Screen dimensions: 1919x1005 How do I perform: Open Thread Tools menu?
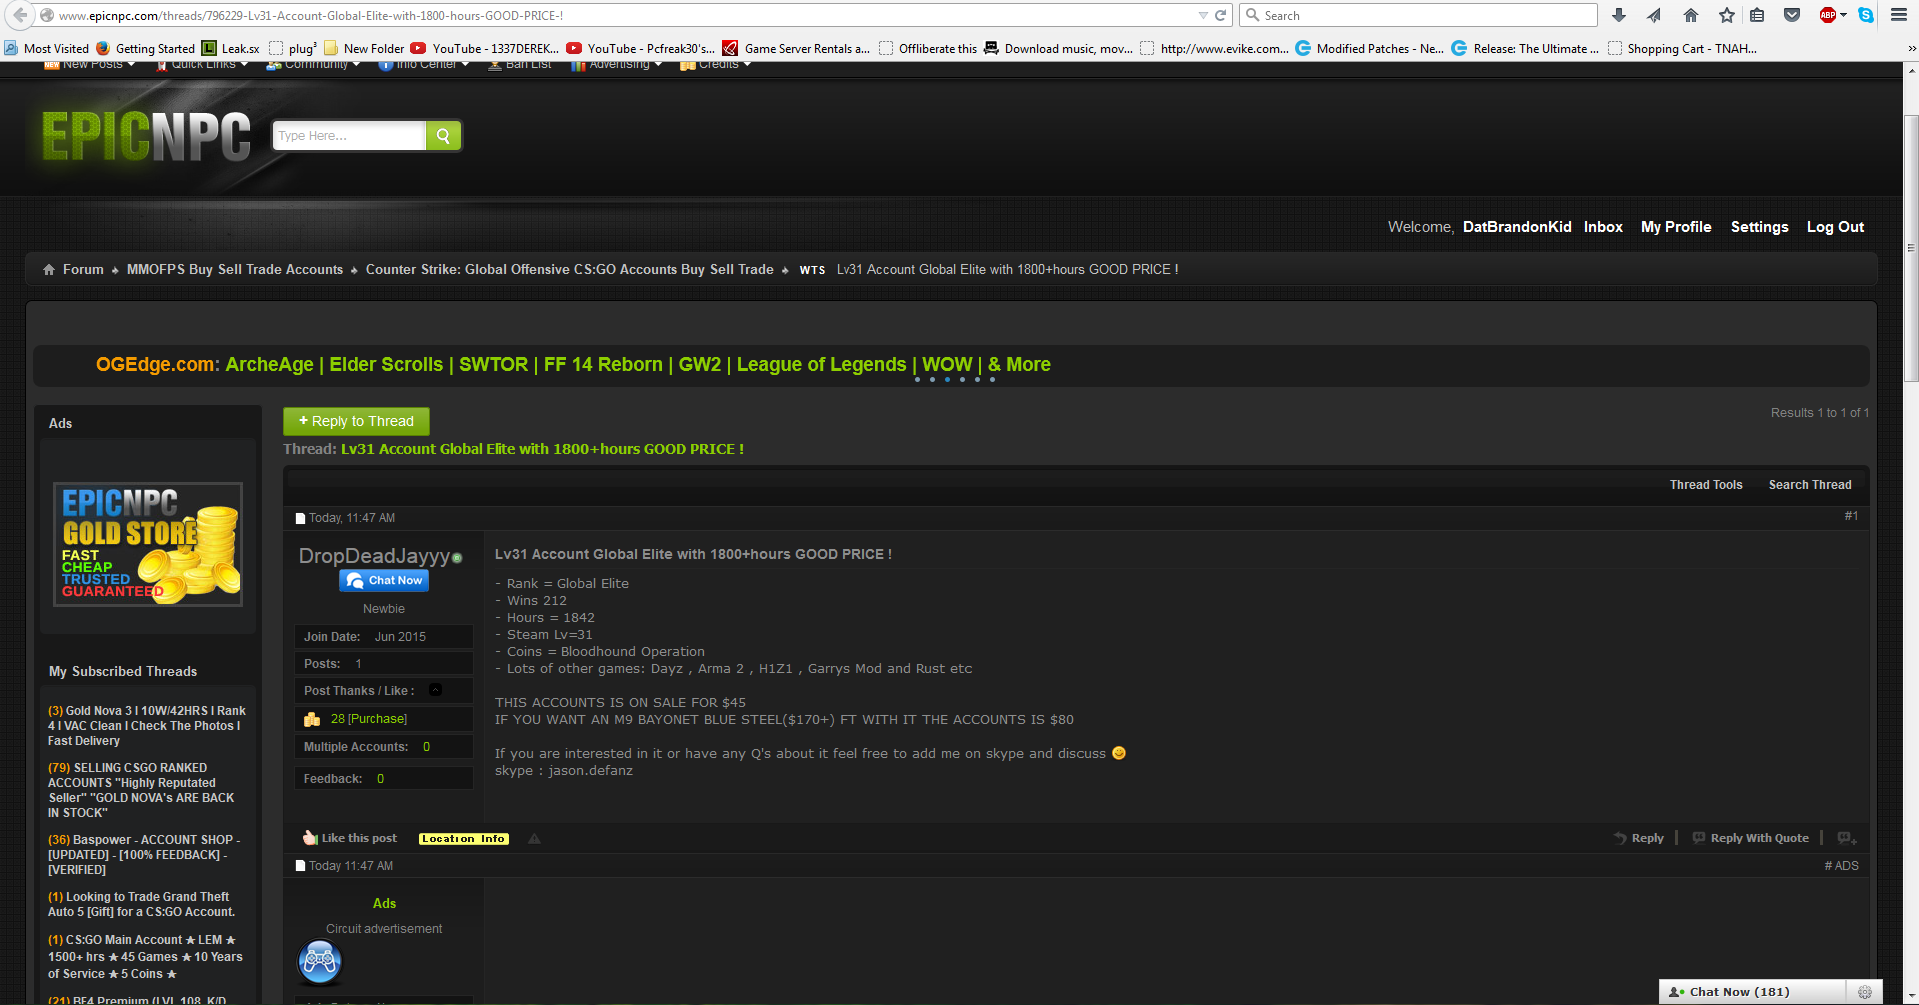pos(1706,485)
